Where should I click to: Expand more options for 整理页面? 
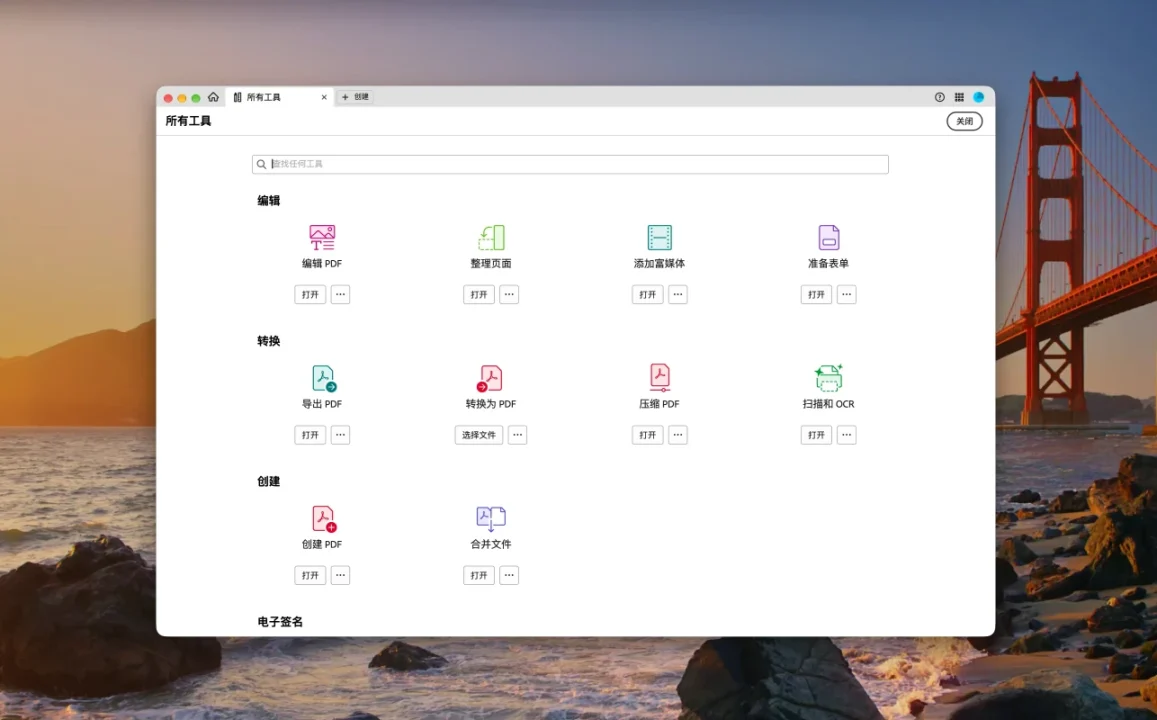[509, 294]
